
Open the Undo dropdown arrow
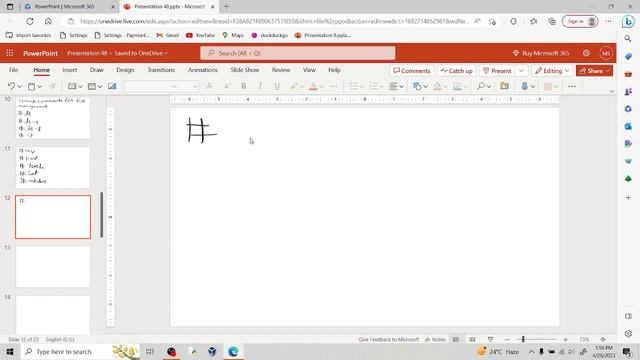coord(19,87)
